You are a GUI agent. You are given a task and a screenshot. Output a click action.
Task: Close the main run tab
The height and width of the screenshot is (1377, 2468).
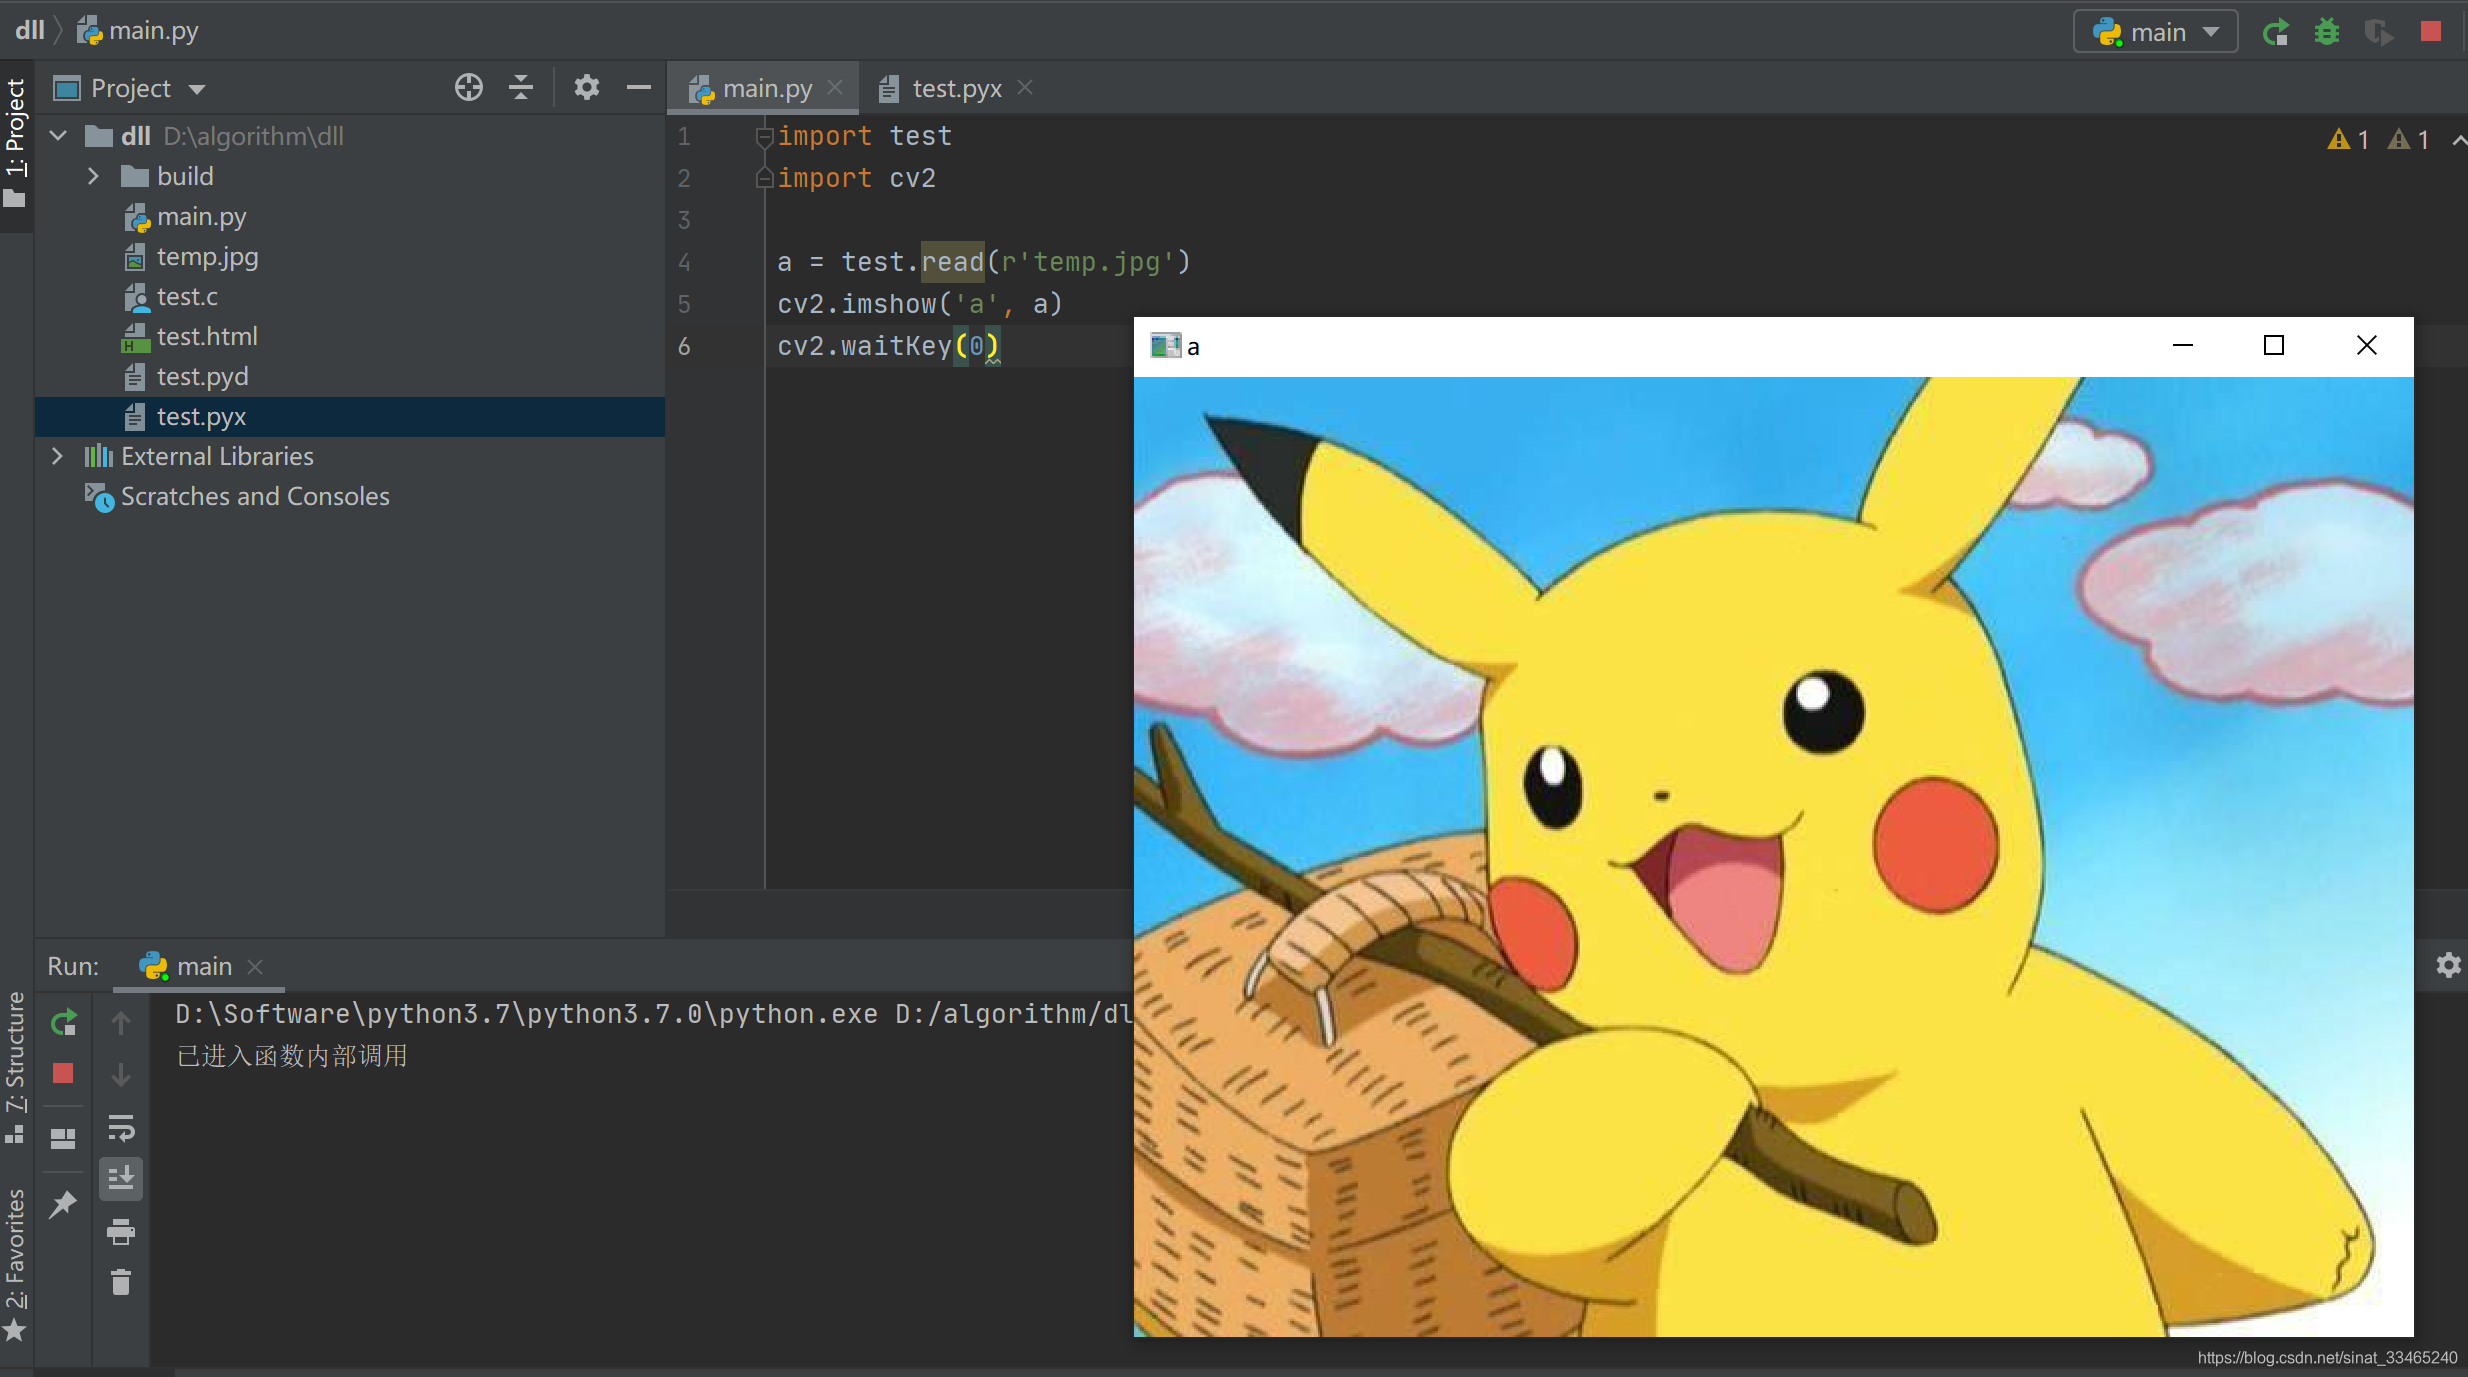[255, 967]
